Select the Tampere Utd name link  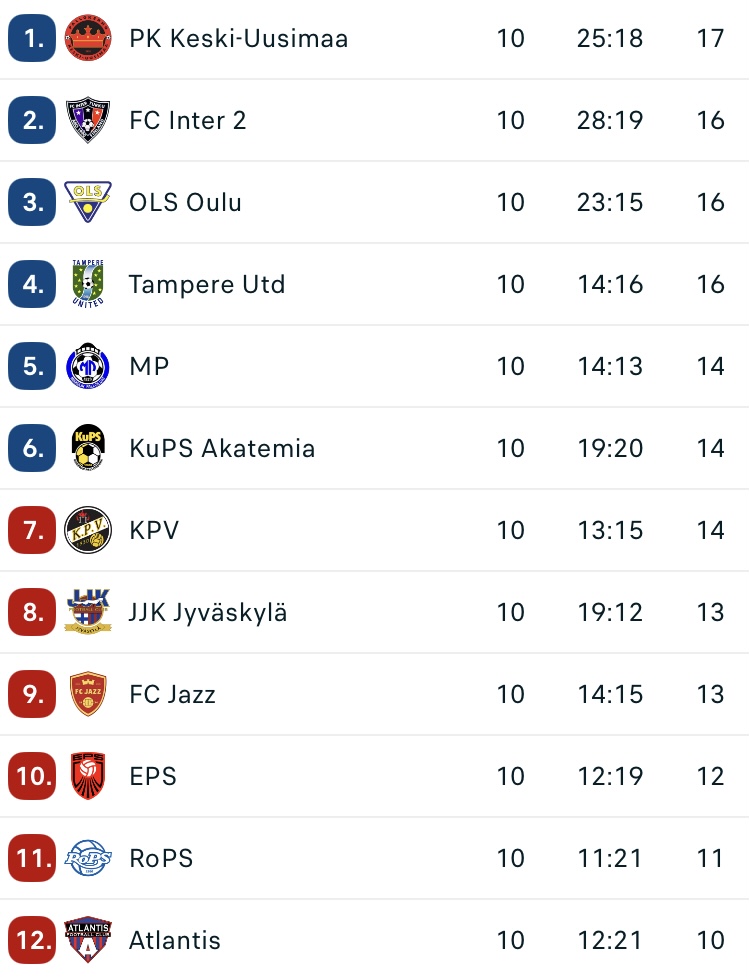(x=207, y=284)
